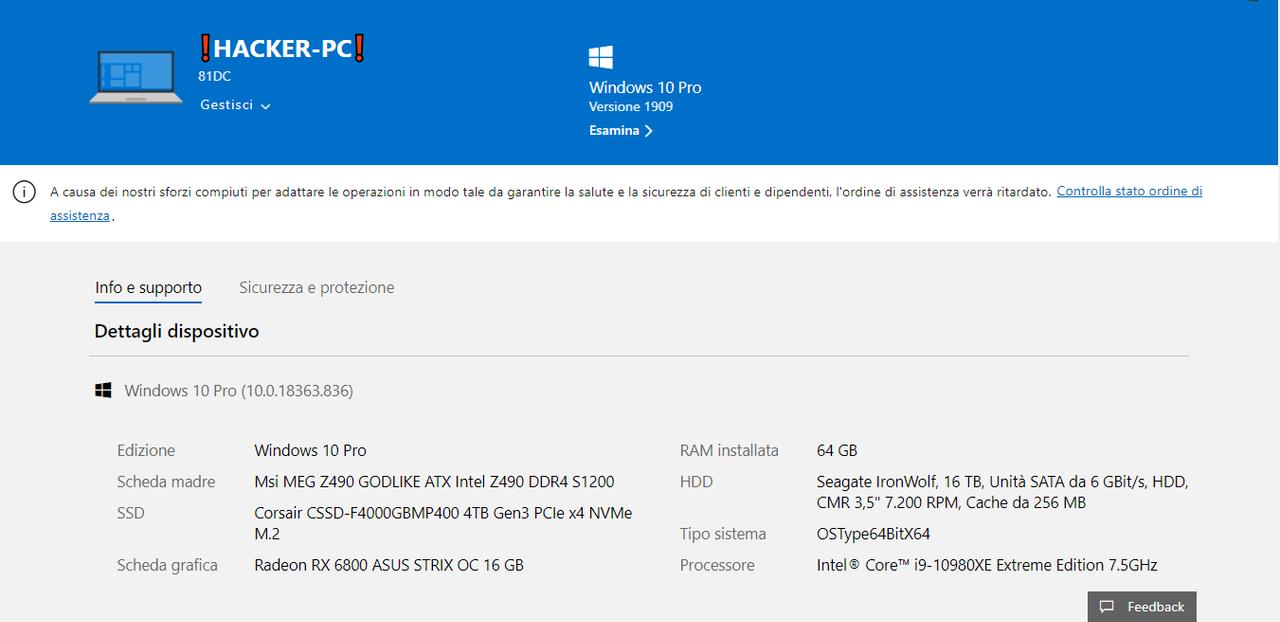
Task: Click the Tipo sistema label
Action: tap(723, 534)
